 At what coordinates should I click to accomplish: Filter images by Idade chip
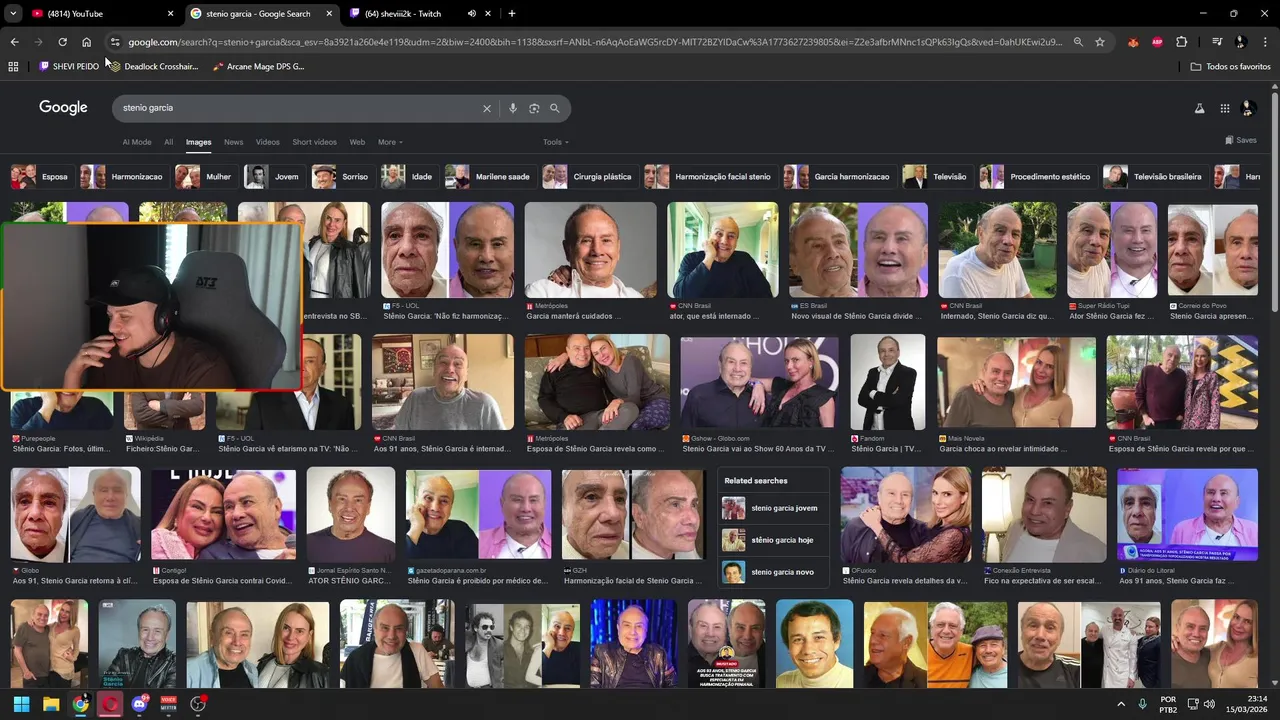tap(408, 177)
